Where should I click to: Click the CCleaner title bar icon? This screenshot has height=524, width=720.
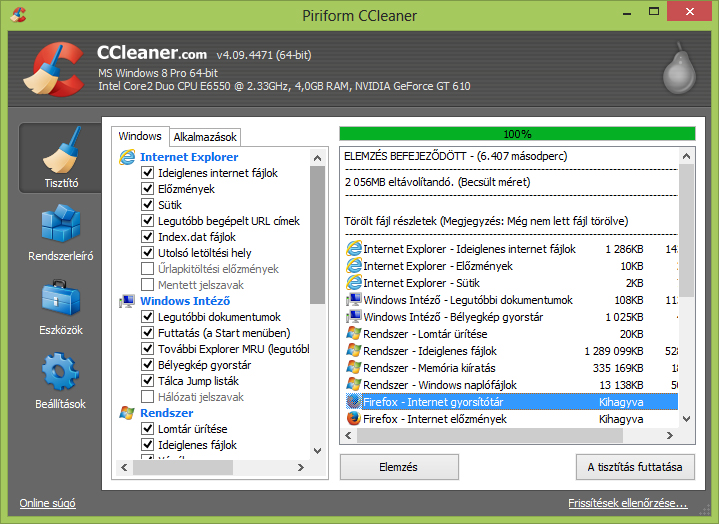(15, 16)
